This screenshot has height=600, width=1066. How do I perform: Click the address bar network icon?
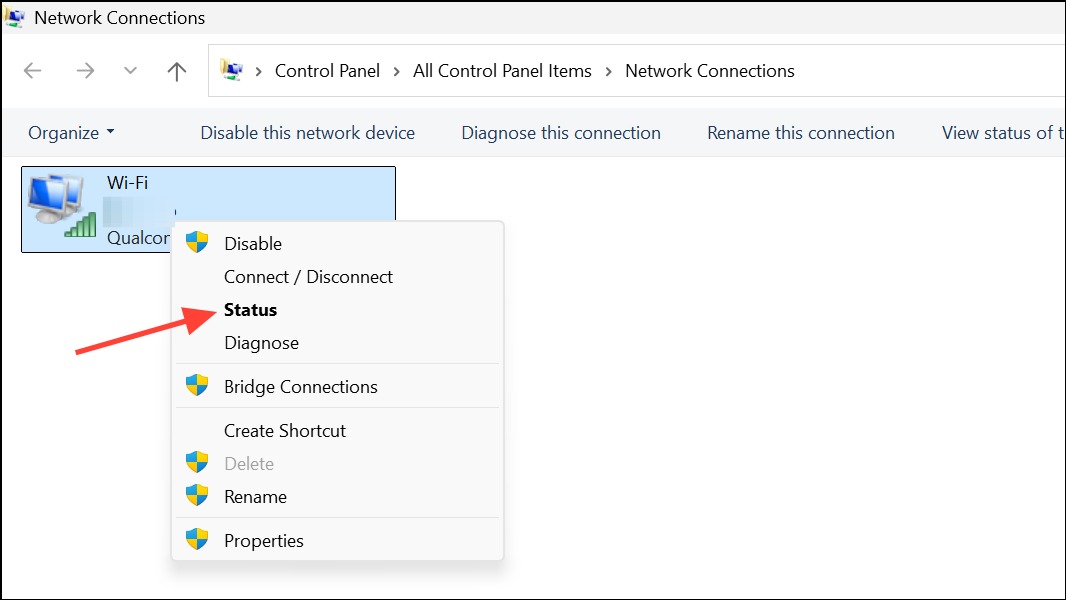(x=231, y=70)
